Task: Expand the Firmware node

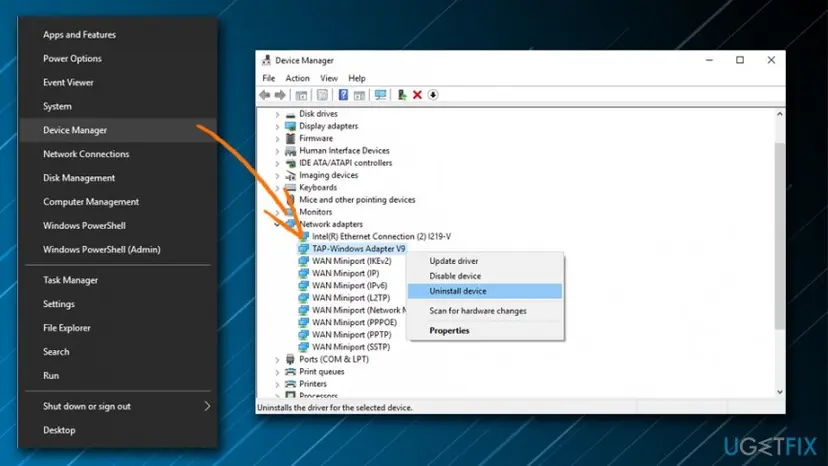Action: [277, 138]
